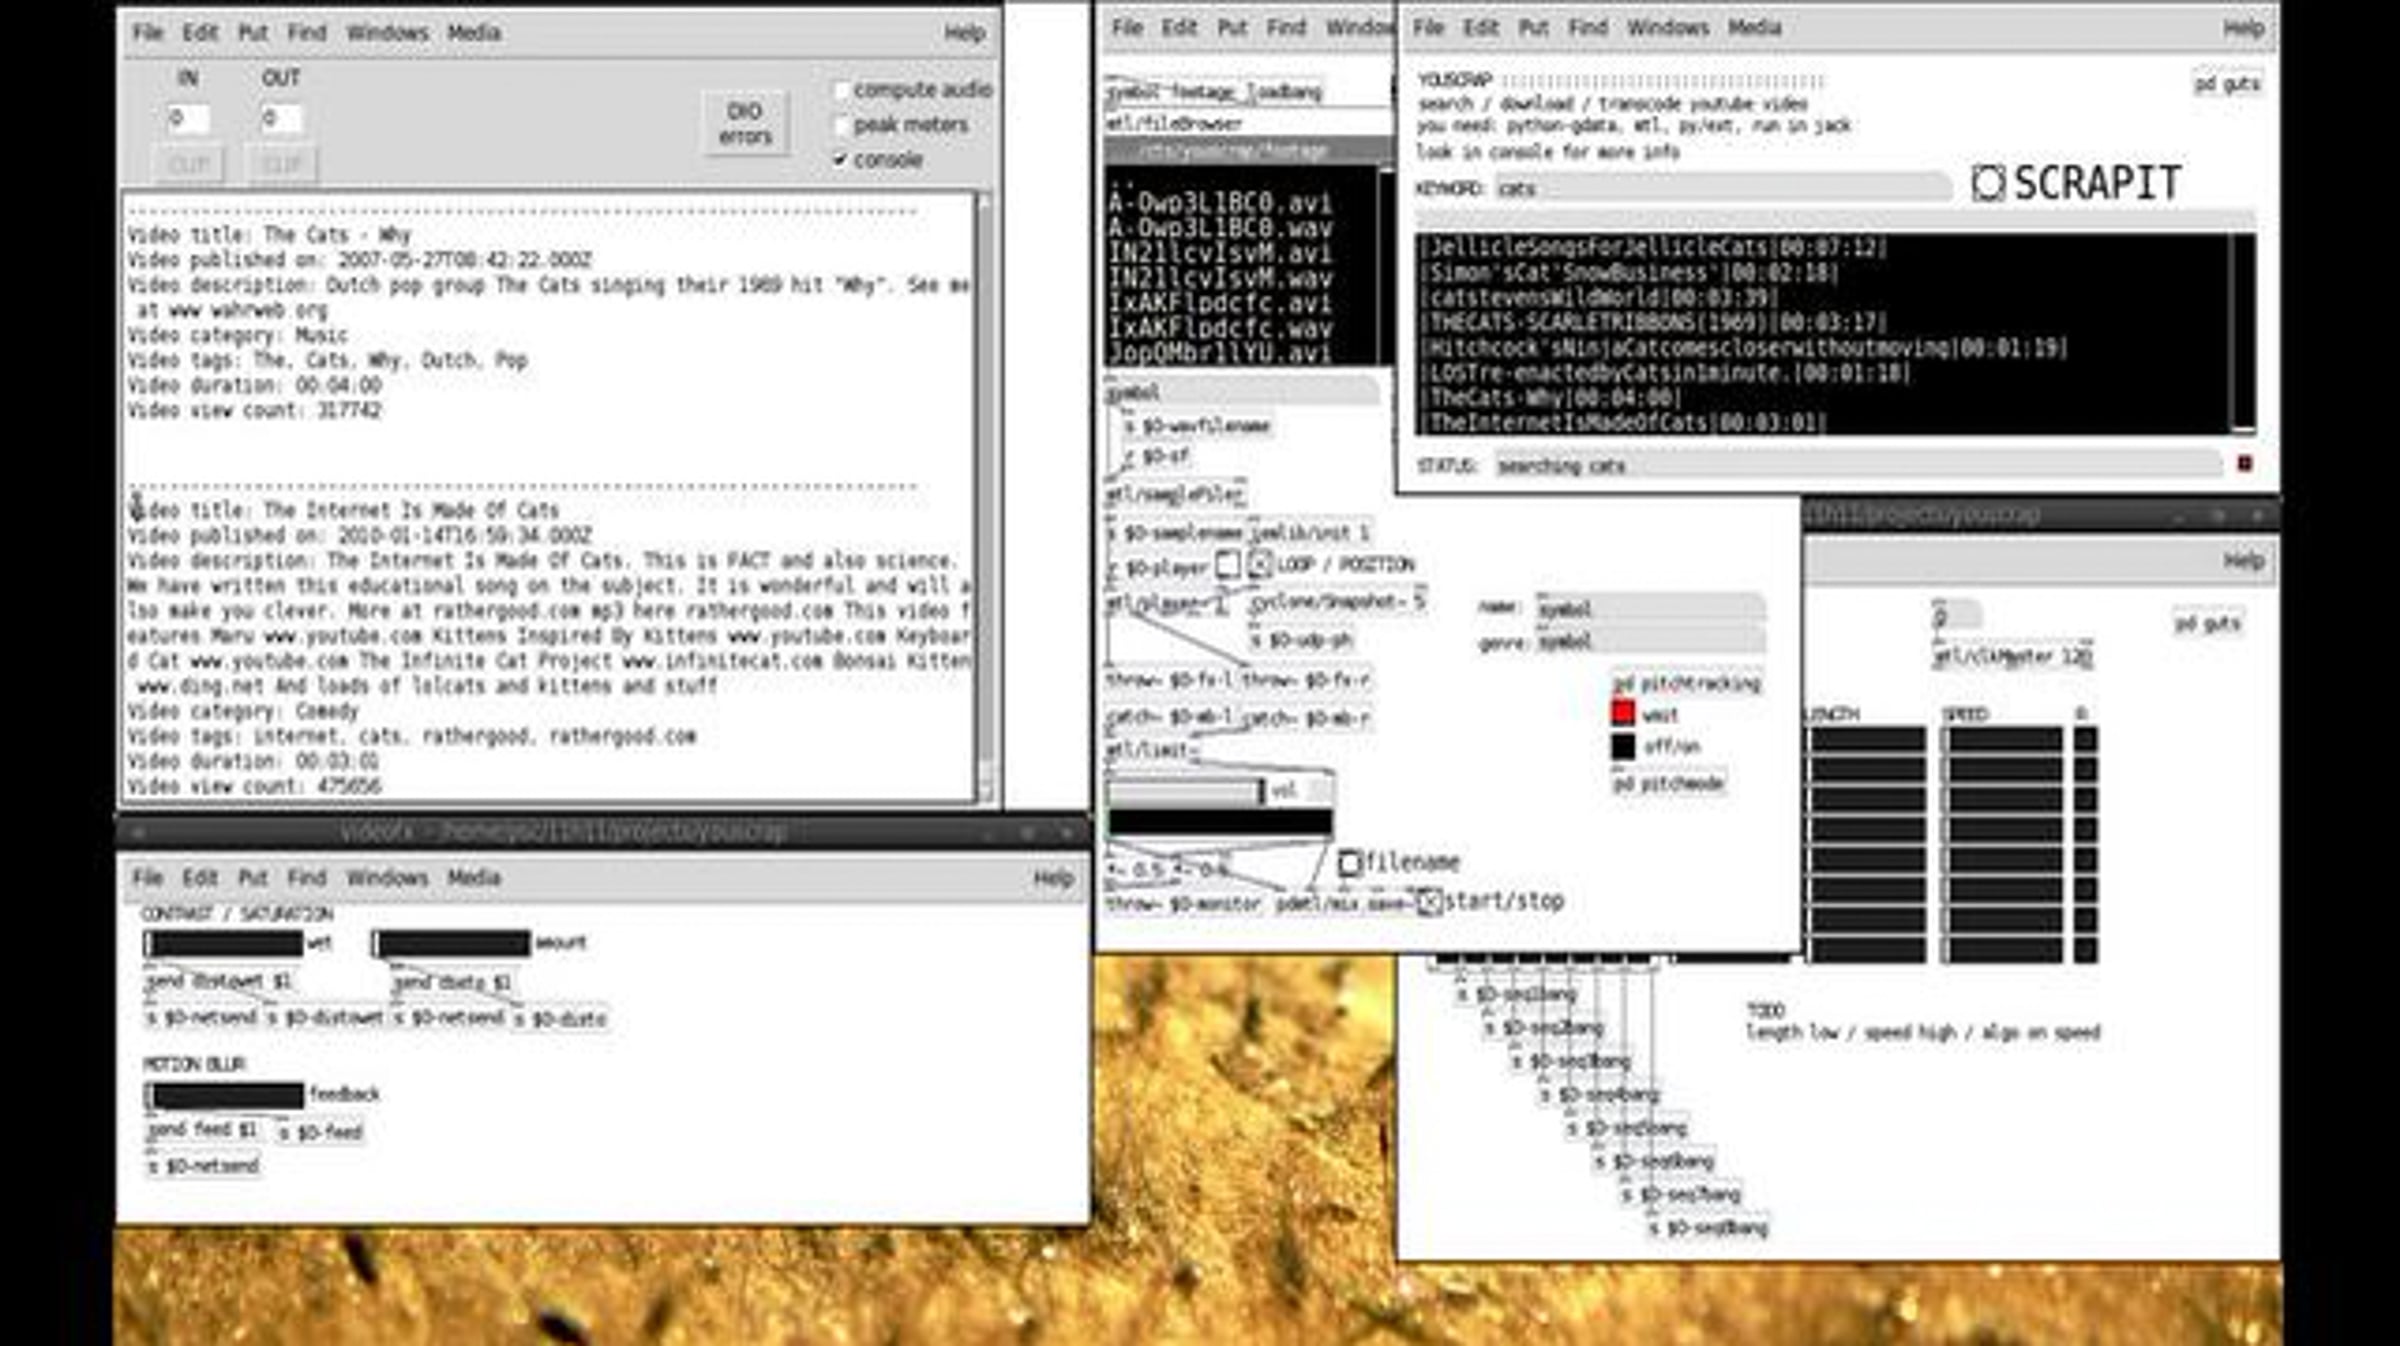Image resolution: width=2400 pixels, height=1346 pixels.
Task: Select IxAKFlpdcfc.avi in the file browser
Action: pos(1220,304)
